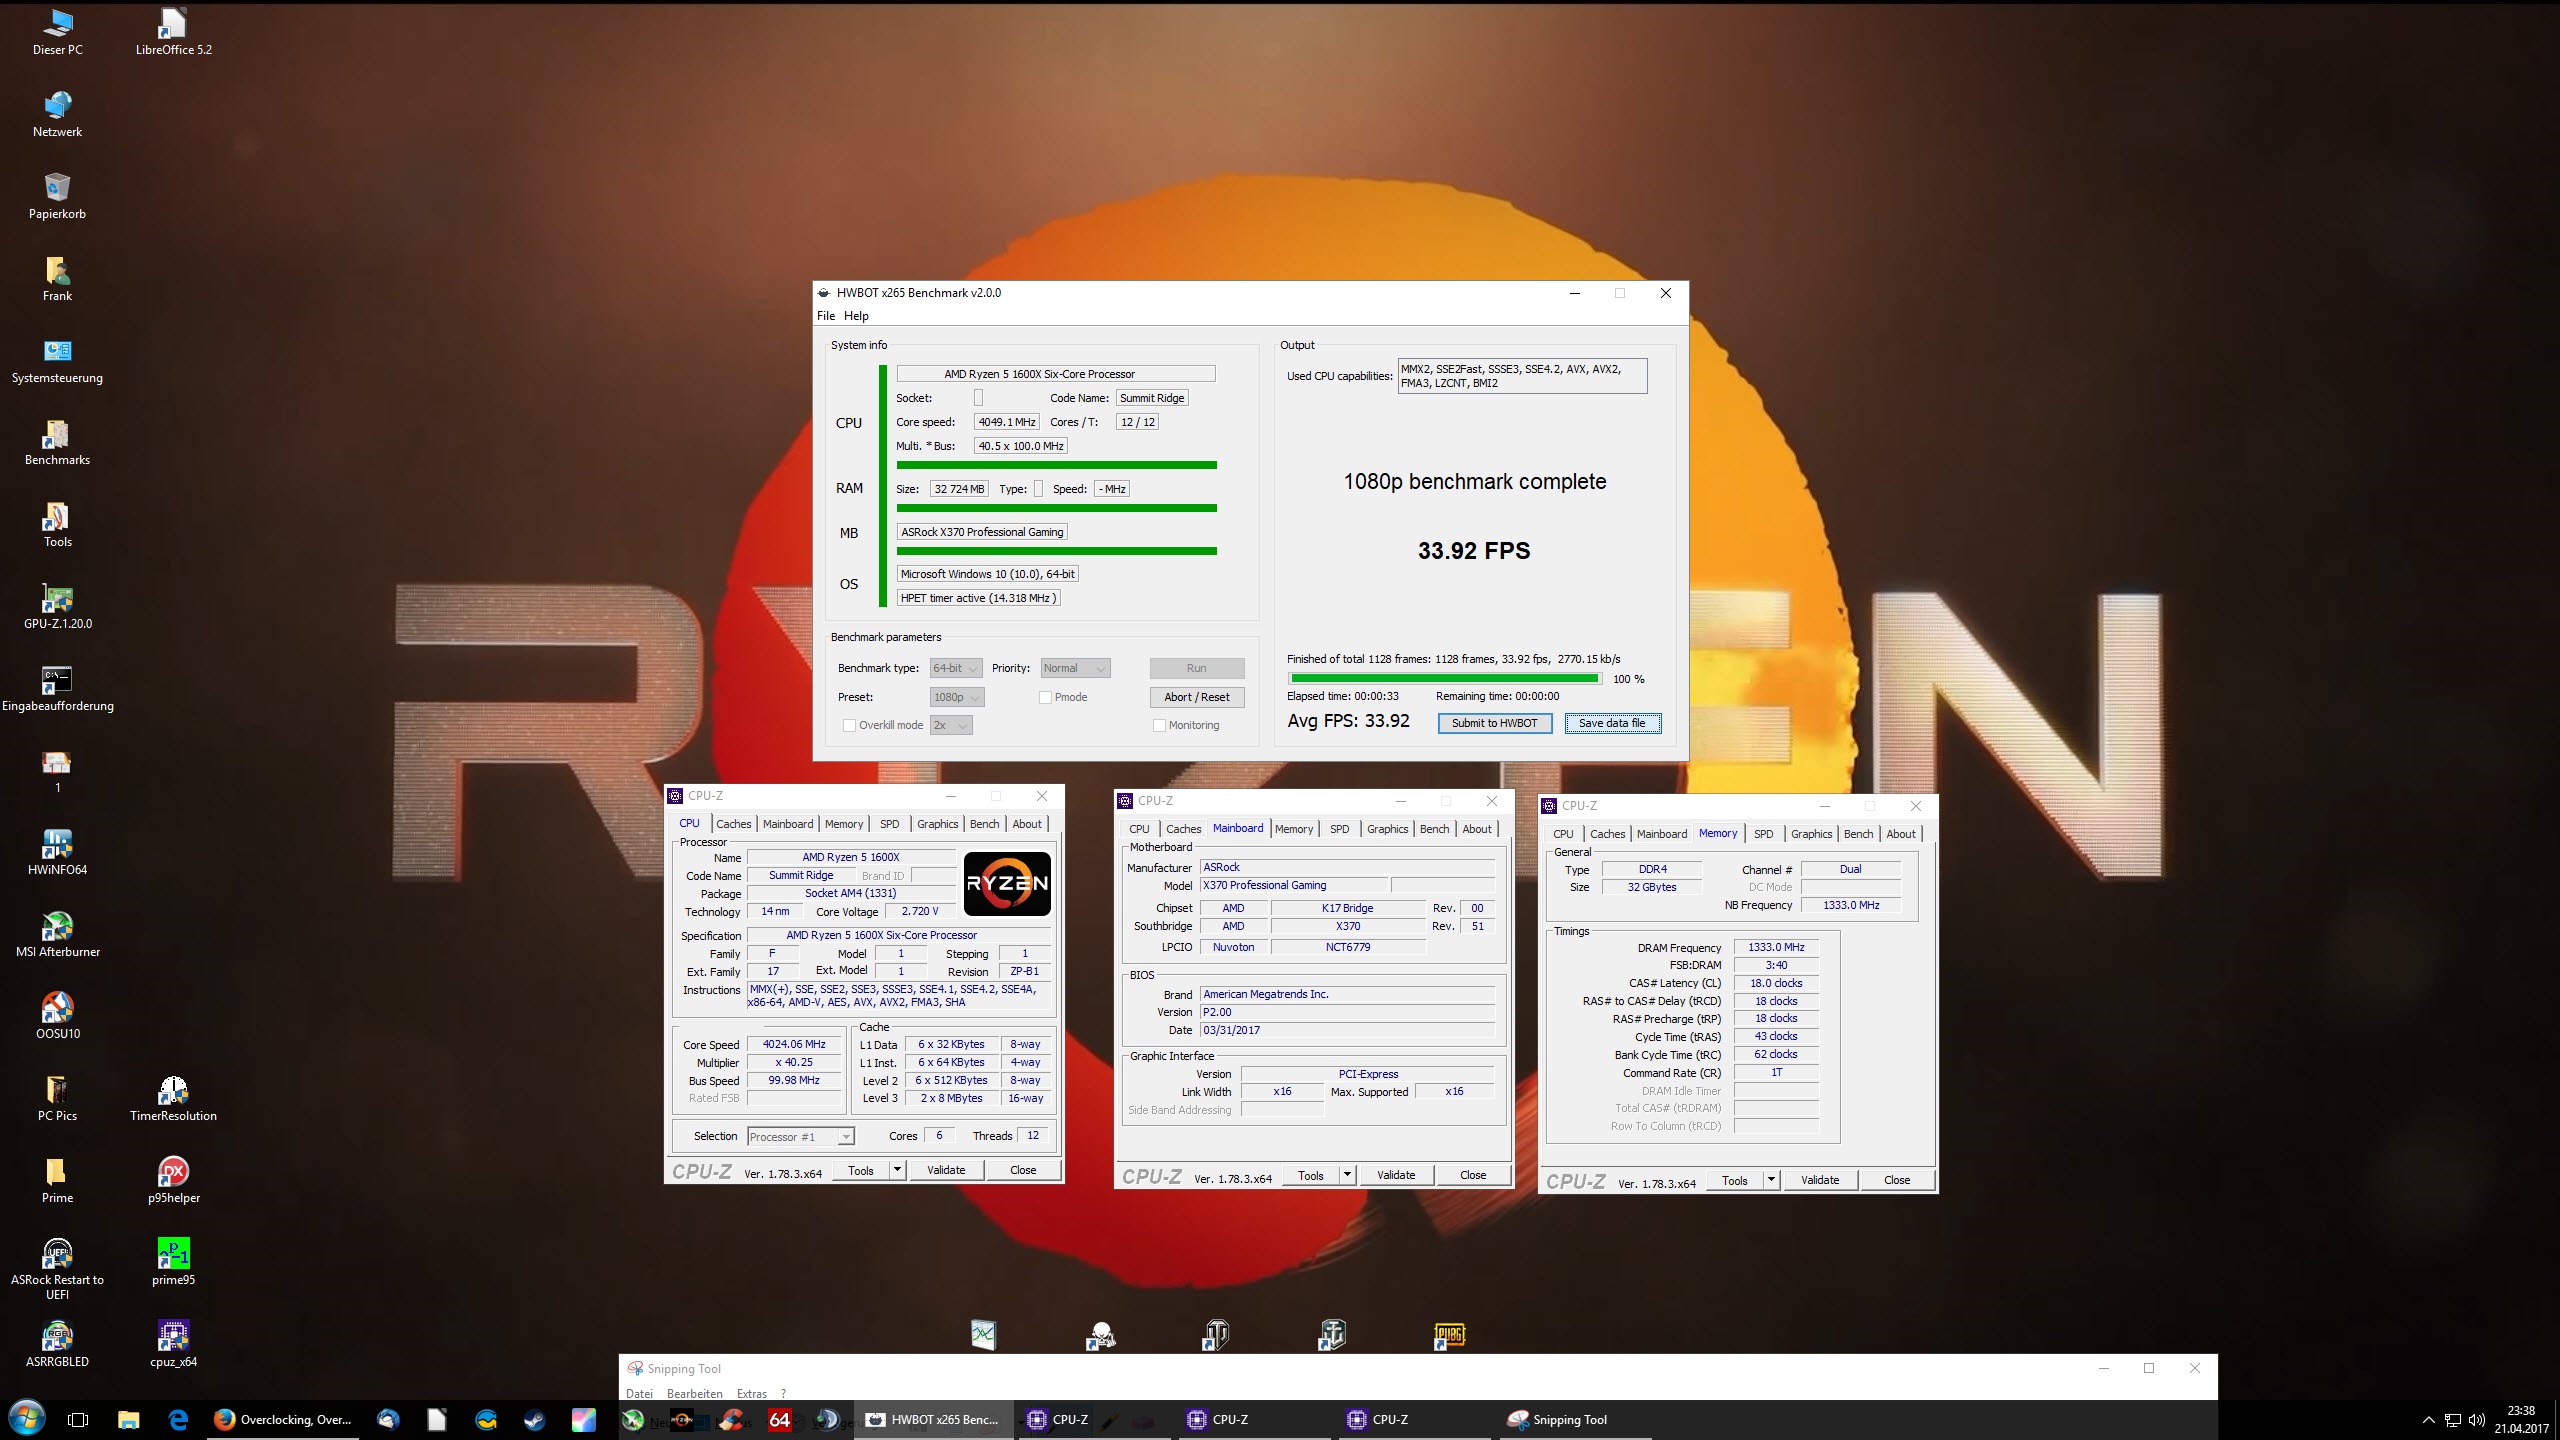The width and height of the screenshot is (2560, 1440).
Task: Open the Preset 1080p dropdown
Action: click(x=957, y=697)
